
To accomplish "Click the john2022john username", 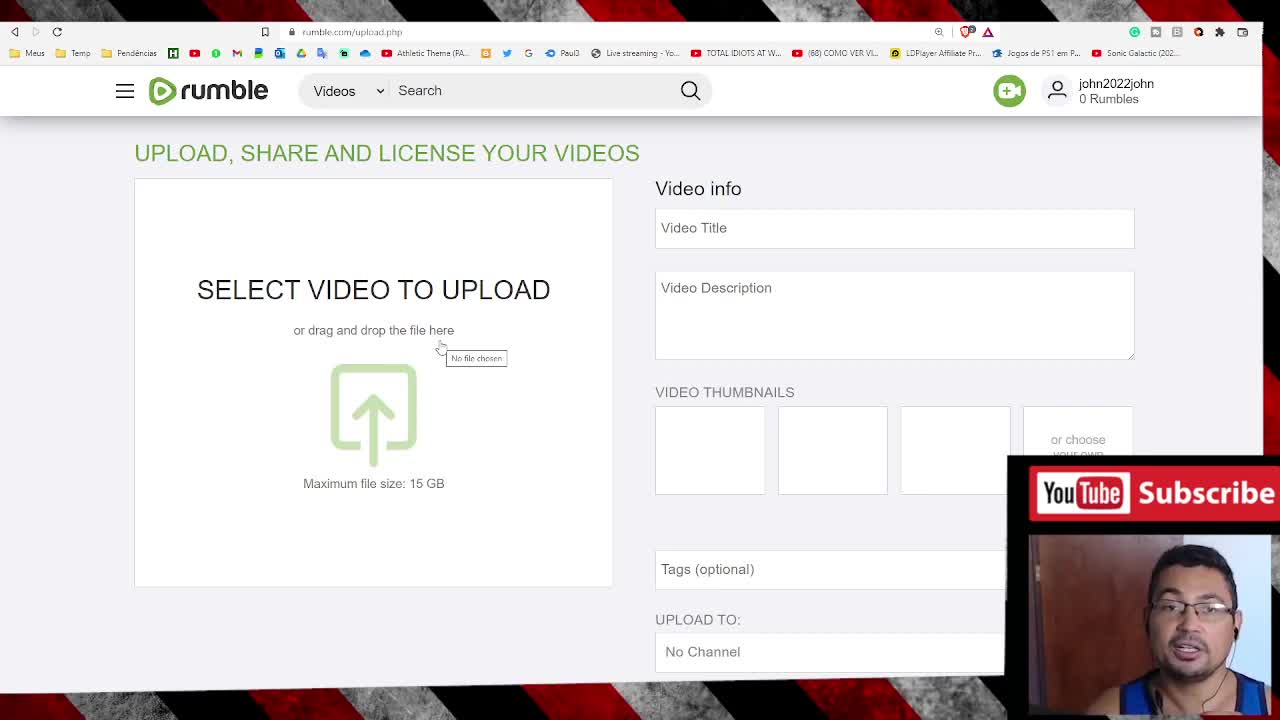I will coord(1116,84).
